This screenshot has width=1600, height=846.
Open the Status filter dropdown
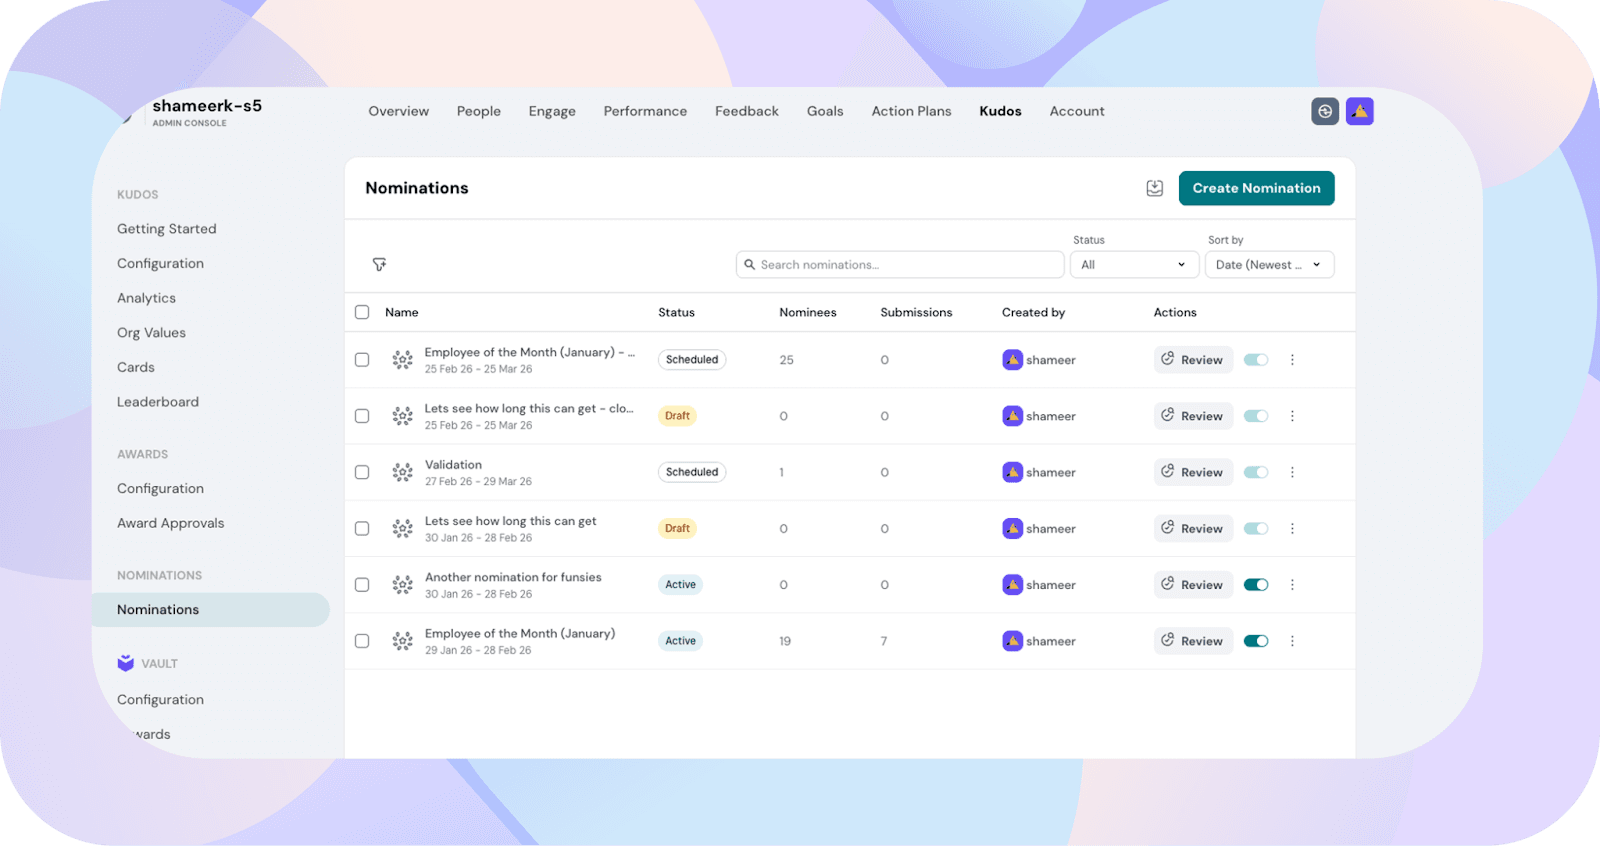coord(1133,265)
